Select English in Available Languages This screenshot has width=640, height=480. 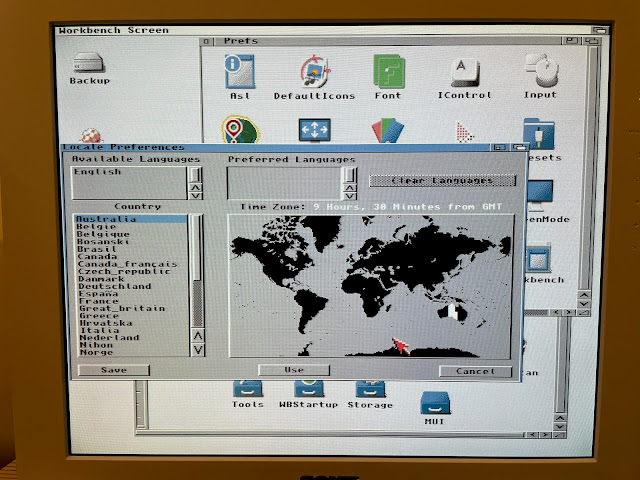coord(129,172)
